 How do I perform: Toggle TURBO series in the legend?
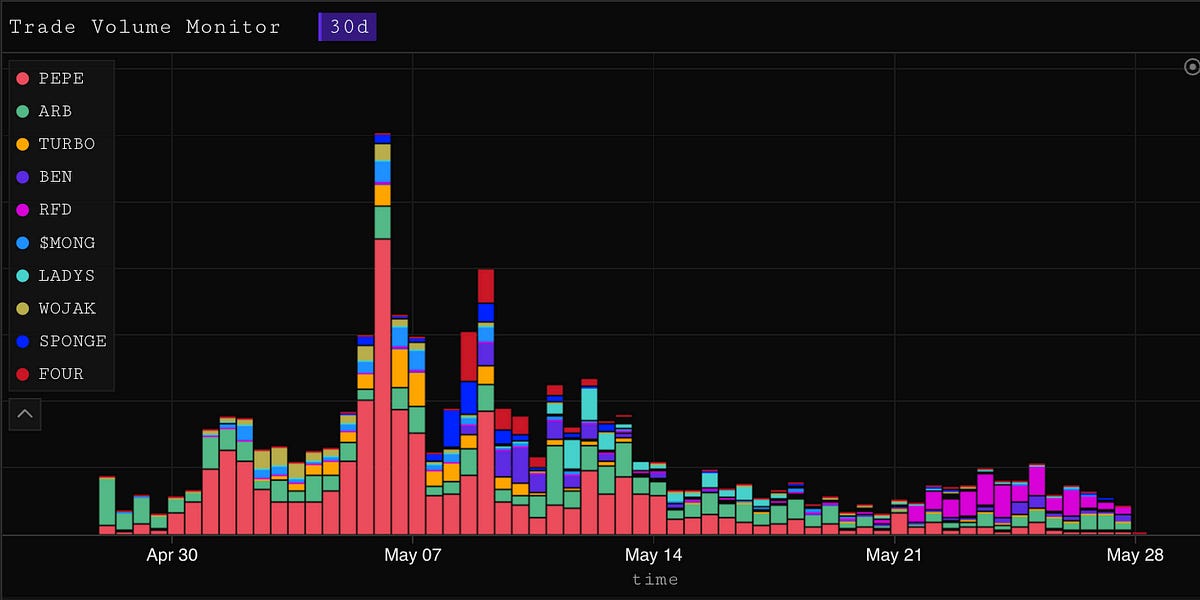pyautogui.click(x=66, y=144)
